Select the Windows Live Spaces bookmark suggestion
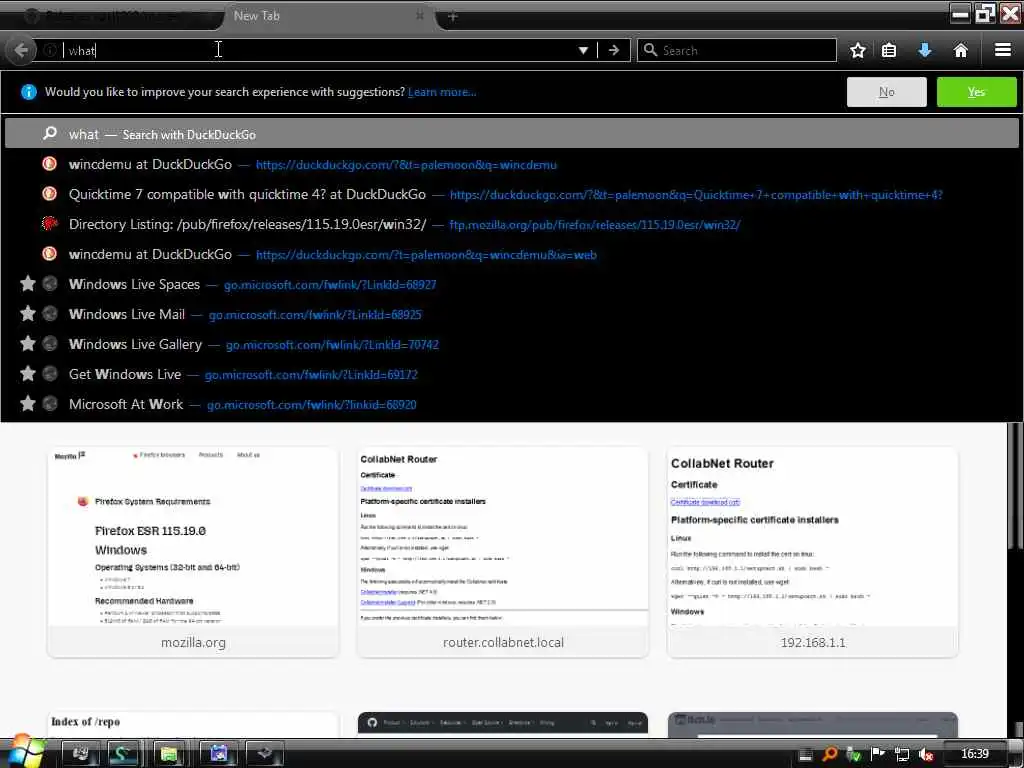Viewport: 1024px width, 768px height. (x=512, y=285)
